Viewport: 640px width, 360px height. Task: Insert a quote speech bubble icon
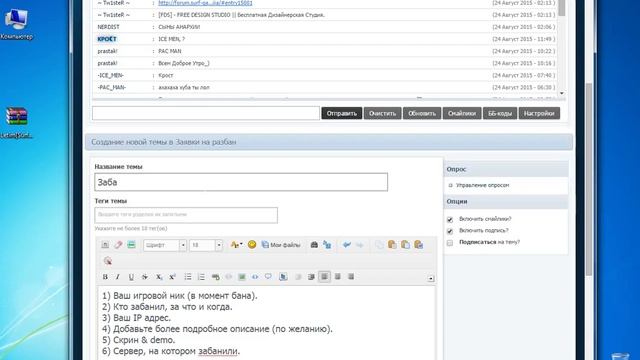tap(268, 277)
